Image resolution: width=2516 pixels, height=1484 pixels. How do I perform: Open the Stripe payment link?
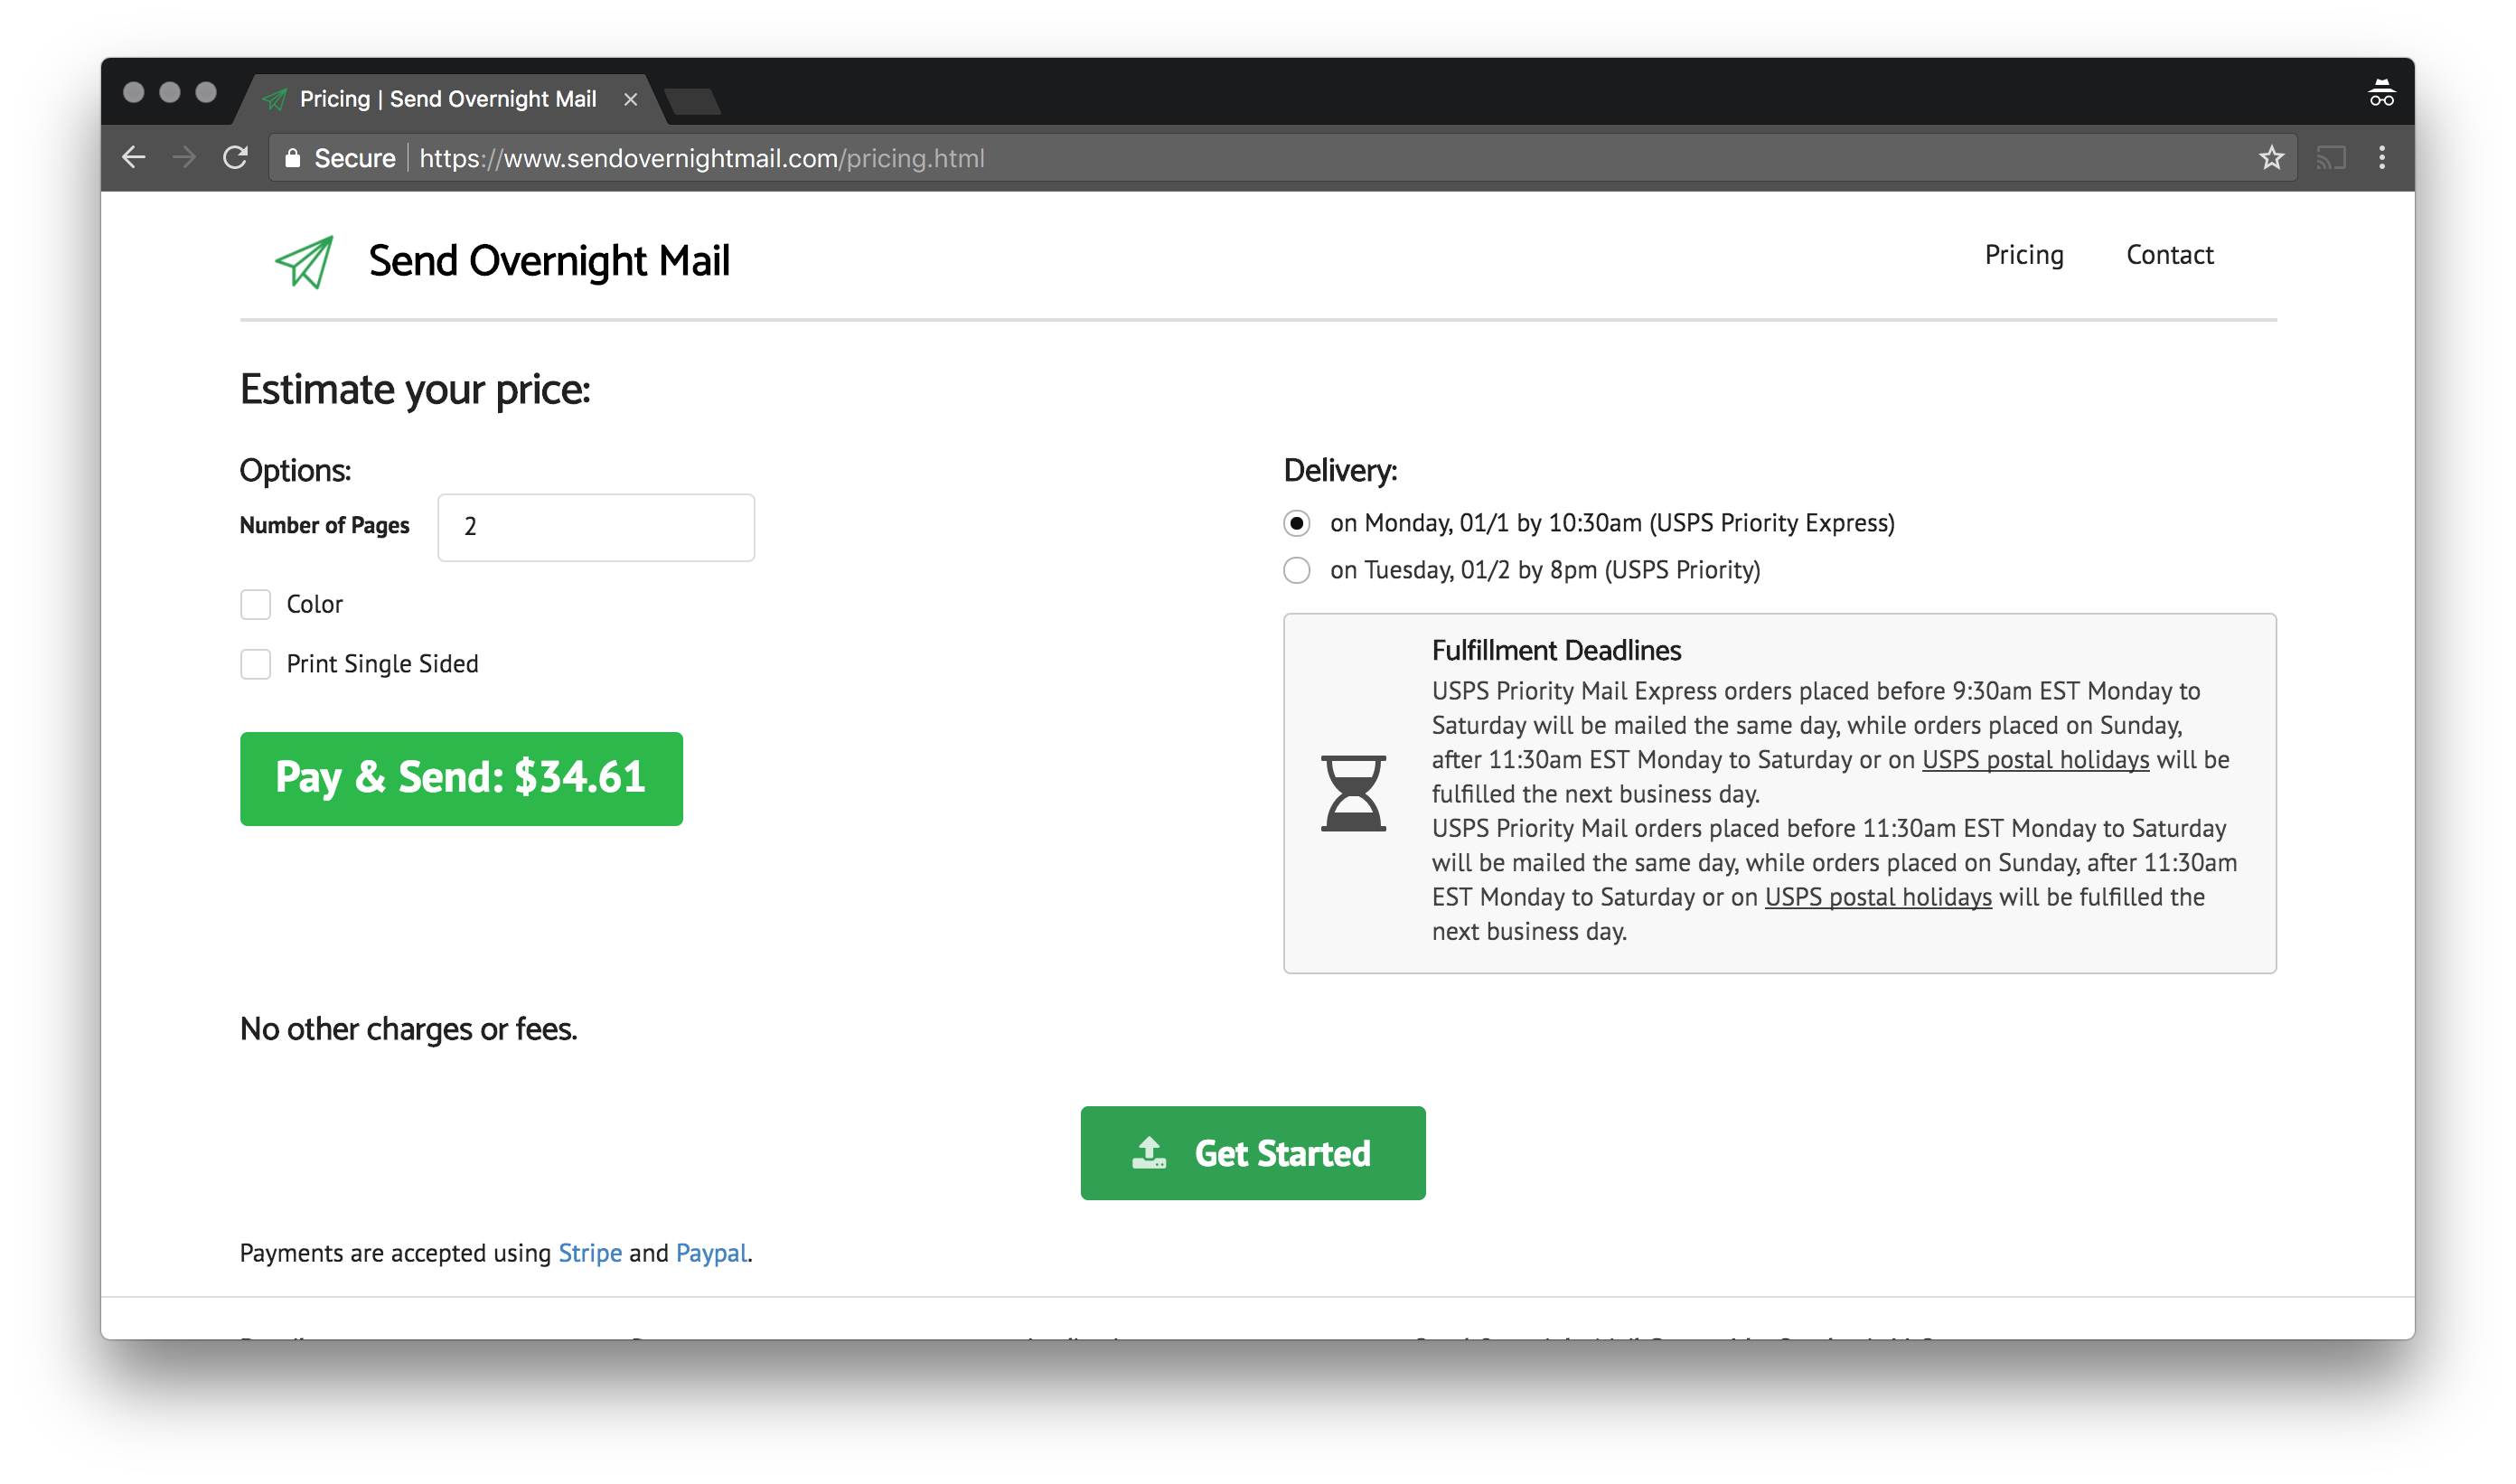click(590, 1253)
